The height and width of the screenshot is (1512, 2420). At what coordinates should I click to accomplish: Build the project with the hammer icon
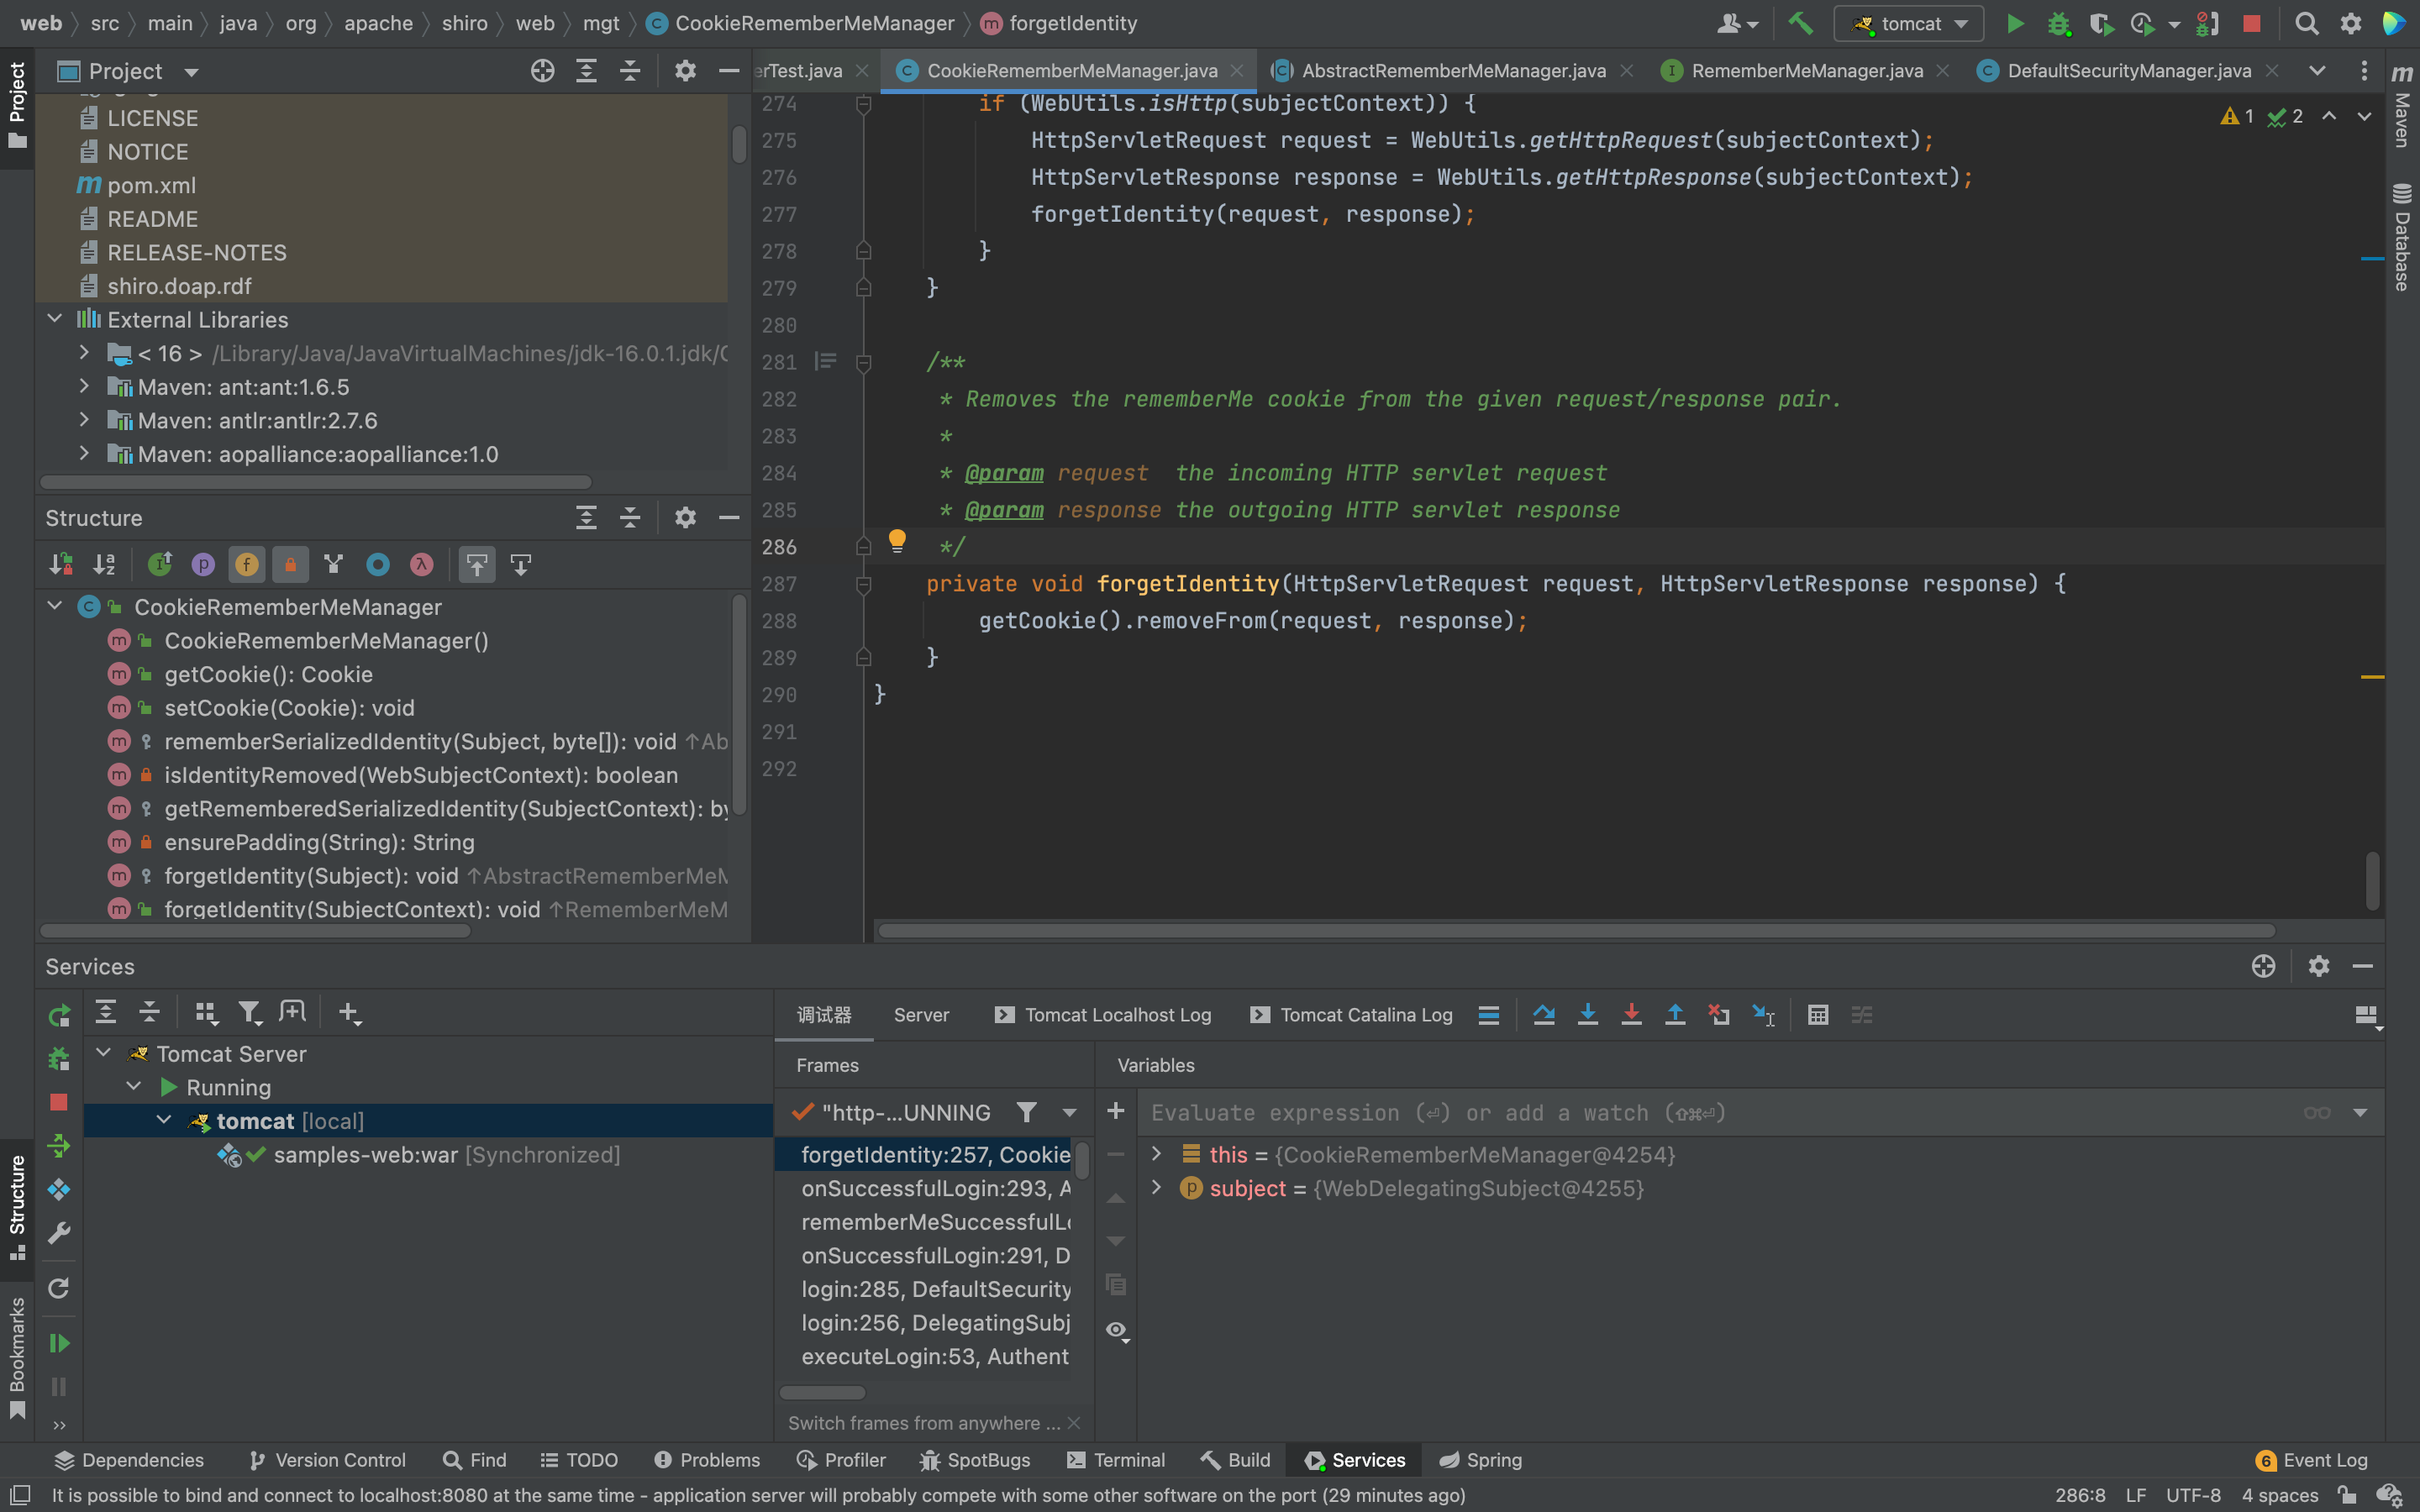pyautogui.click(x=1800, y=23)
